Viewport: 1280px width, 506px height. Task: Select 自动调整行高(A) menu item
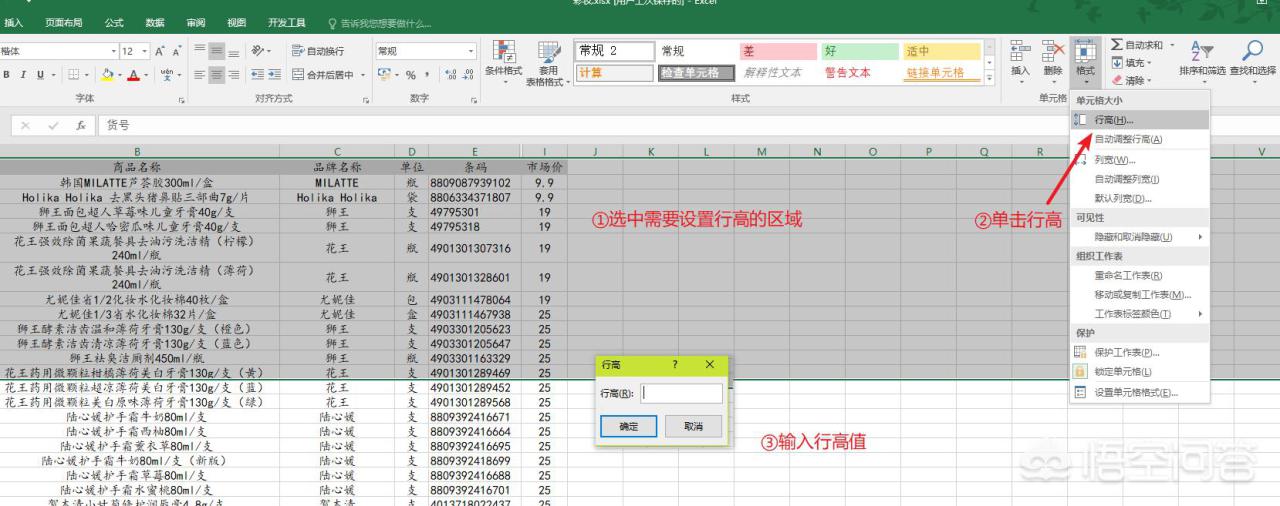[x=1139, y=139]
